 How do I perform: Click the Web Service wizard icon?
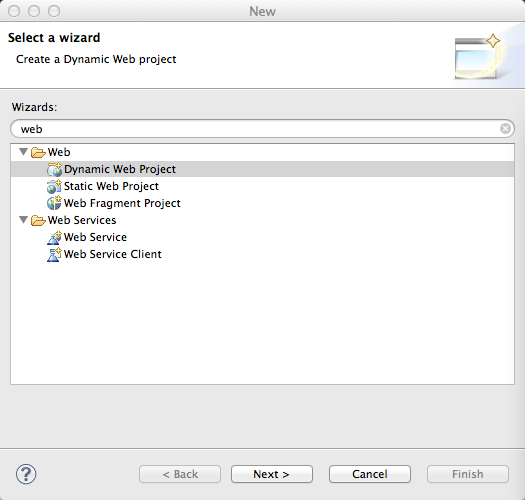point(54,237)
